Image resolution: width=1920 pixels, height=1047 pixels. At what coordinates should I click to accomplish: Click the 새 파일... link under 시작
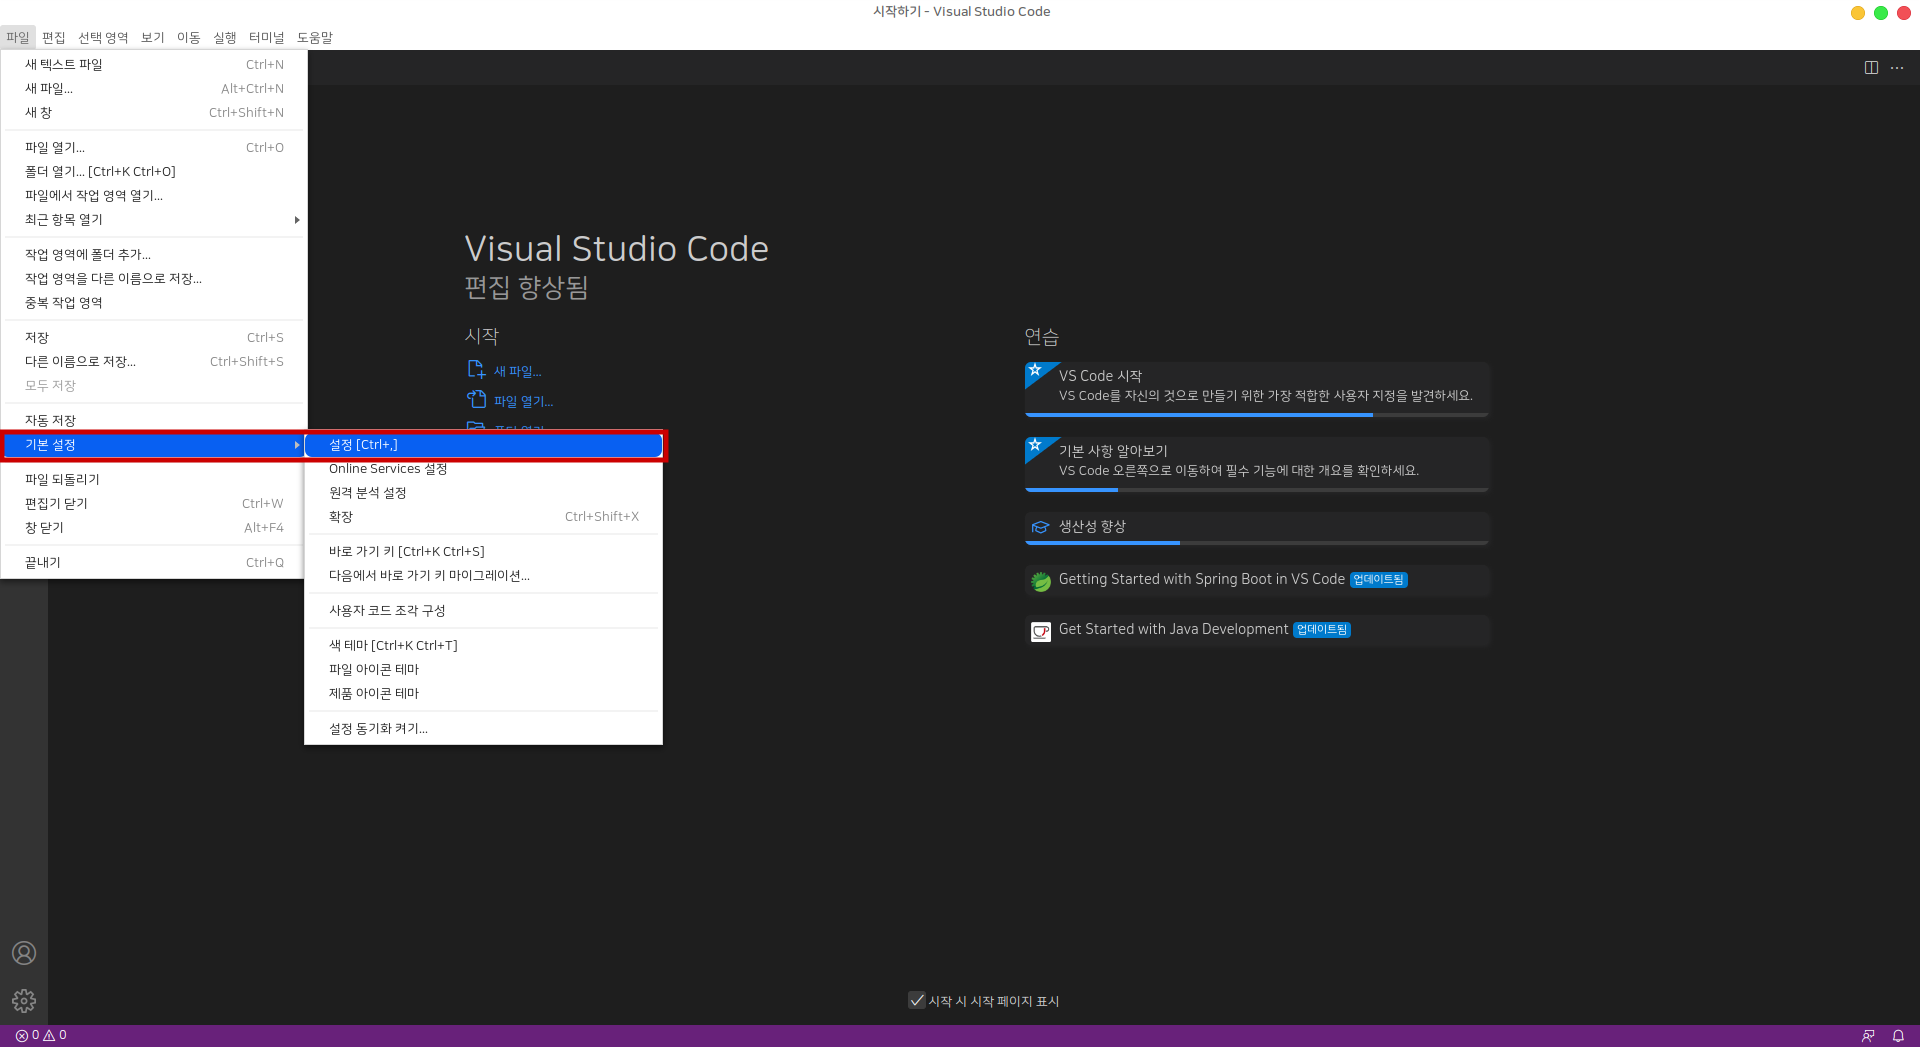(x=517, y=371)
